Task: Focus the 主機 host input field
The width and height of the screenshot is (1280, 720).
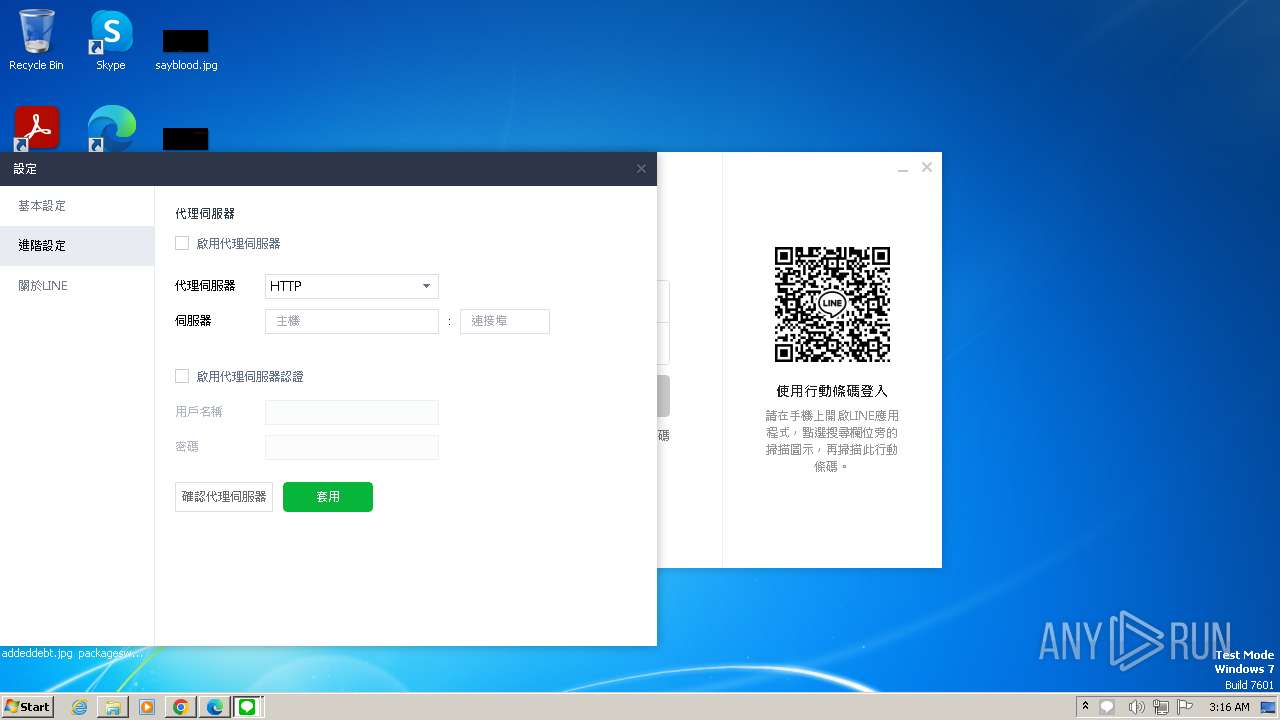Action: coord(352,321)
